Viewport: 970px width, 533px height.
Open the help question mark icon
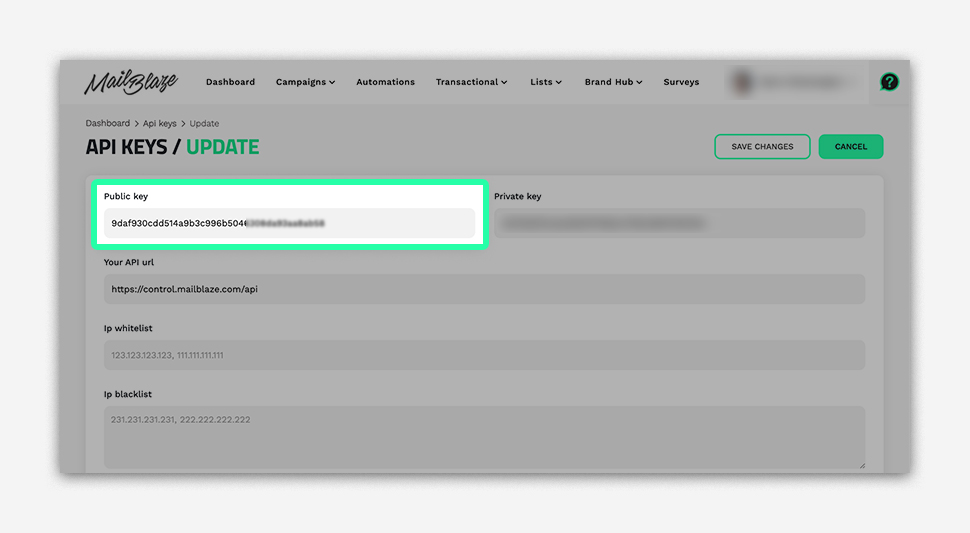pos(888,82)
